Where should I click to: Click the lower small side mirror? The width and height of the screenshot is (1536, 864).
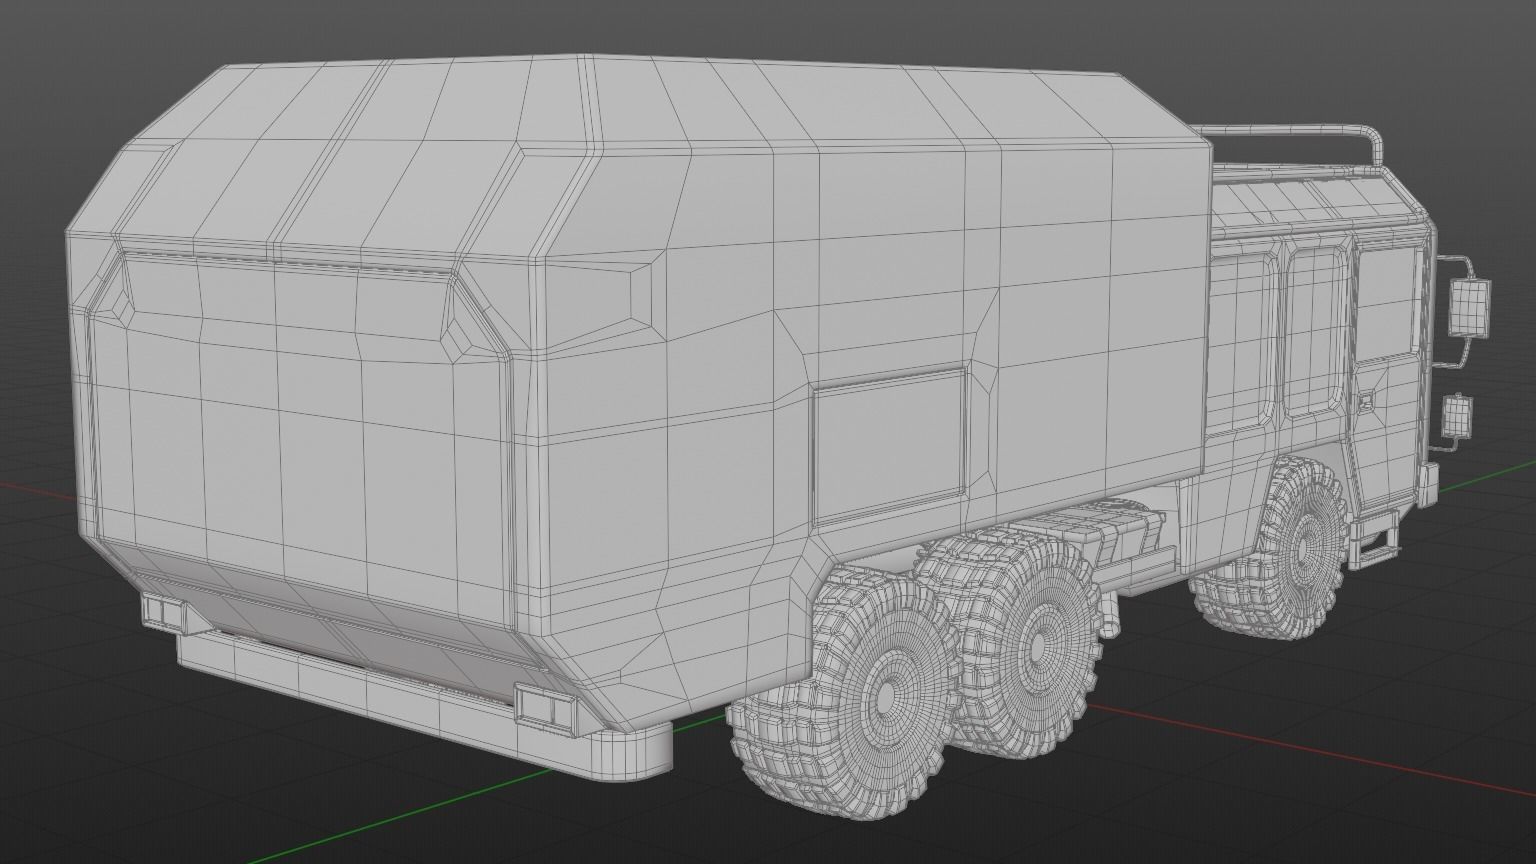(1457, 416)
